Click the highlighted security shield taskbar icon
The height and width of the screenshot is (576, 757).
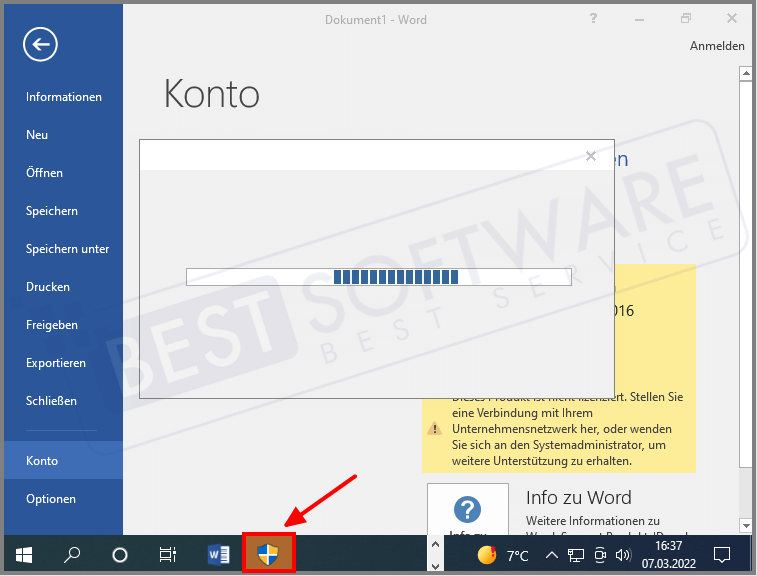click(x=268, y=554)
